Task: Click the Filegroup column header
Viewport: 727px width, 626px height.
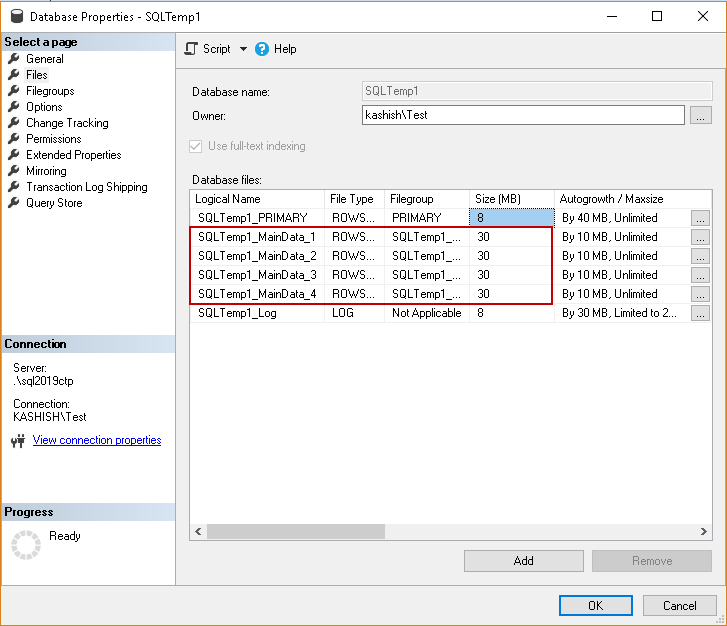Action: point(427,199)
